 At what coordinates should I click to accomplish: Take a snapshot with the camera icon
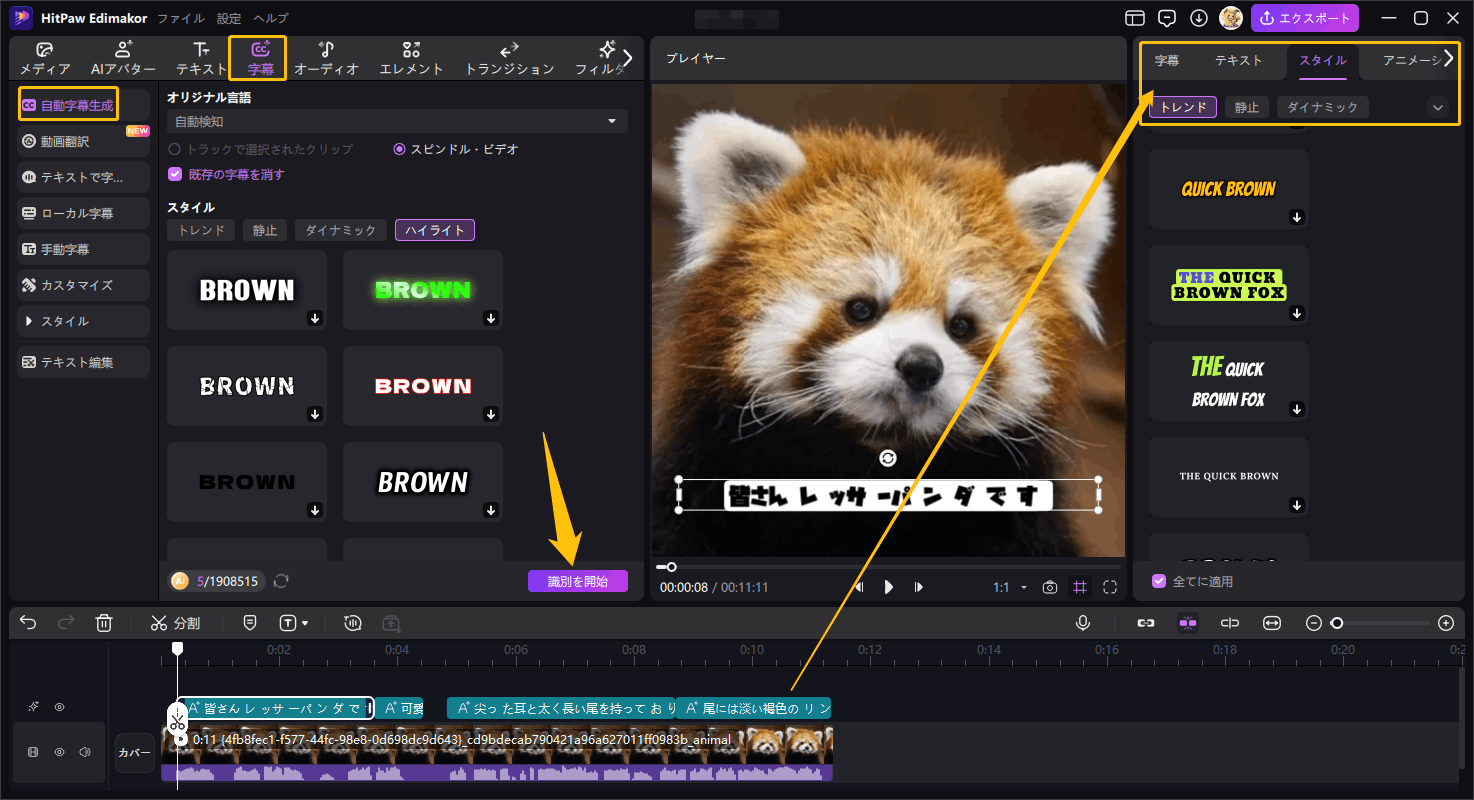pos(1049,587)
